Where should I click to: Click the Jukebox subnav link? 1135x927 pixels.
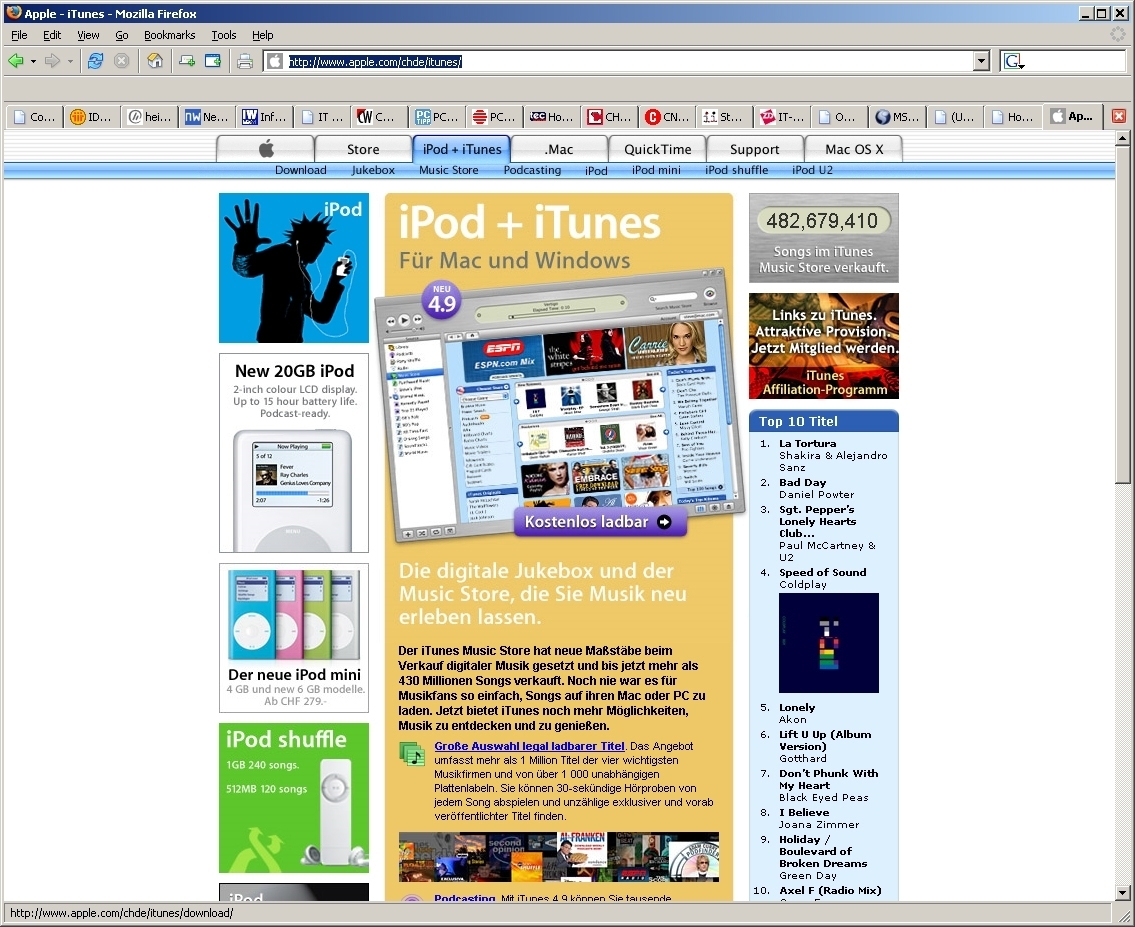click(373, 170)
